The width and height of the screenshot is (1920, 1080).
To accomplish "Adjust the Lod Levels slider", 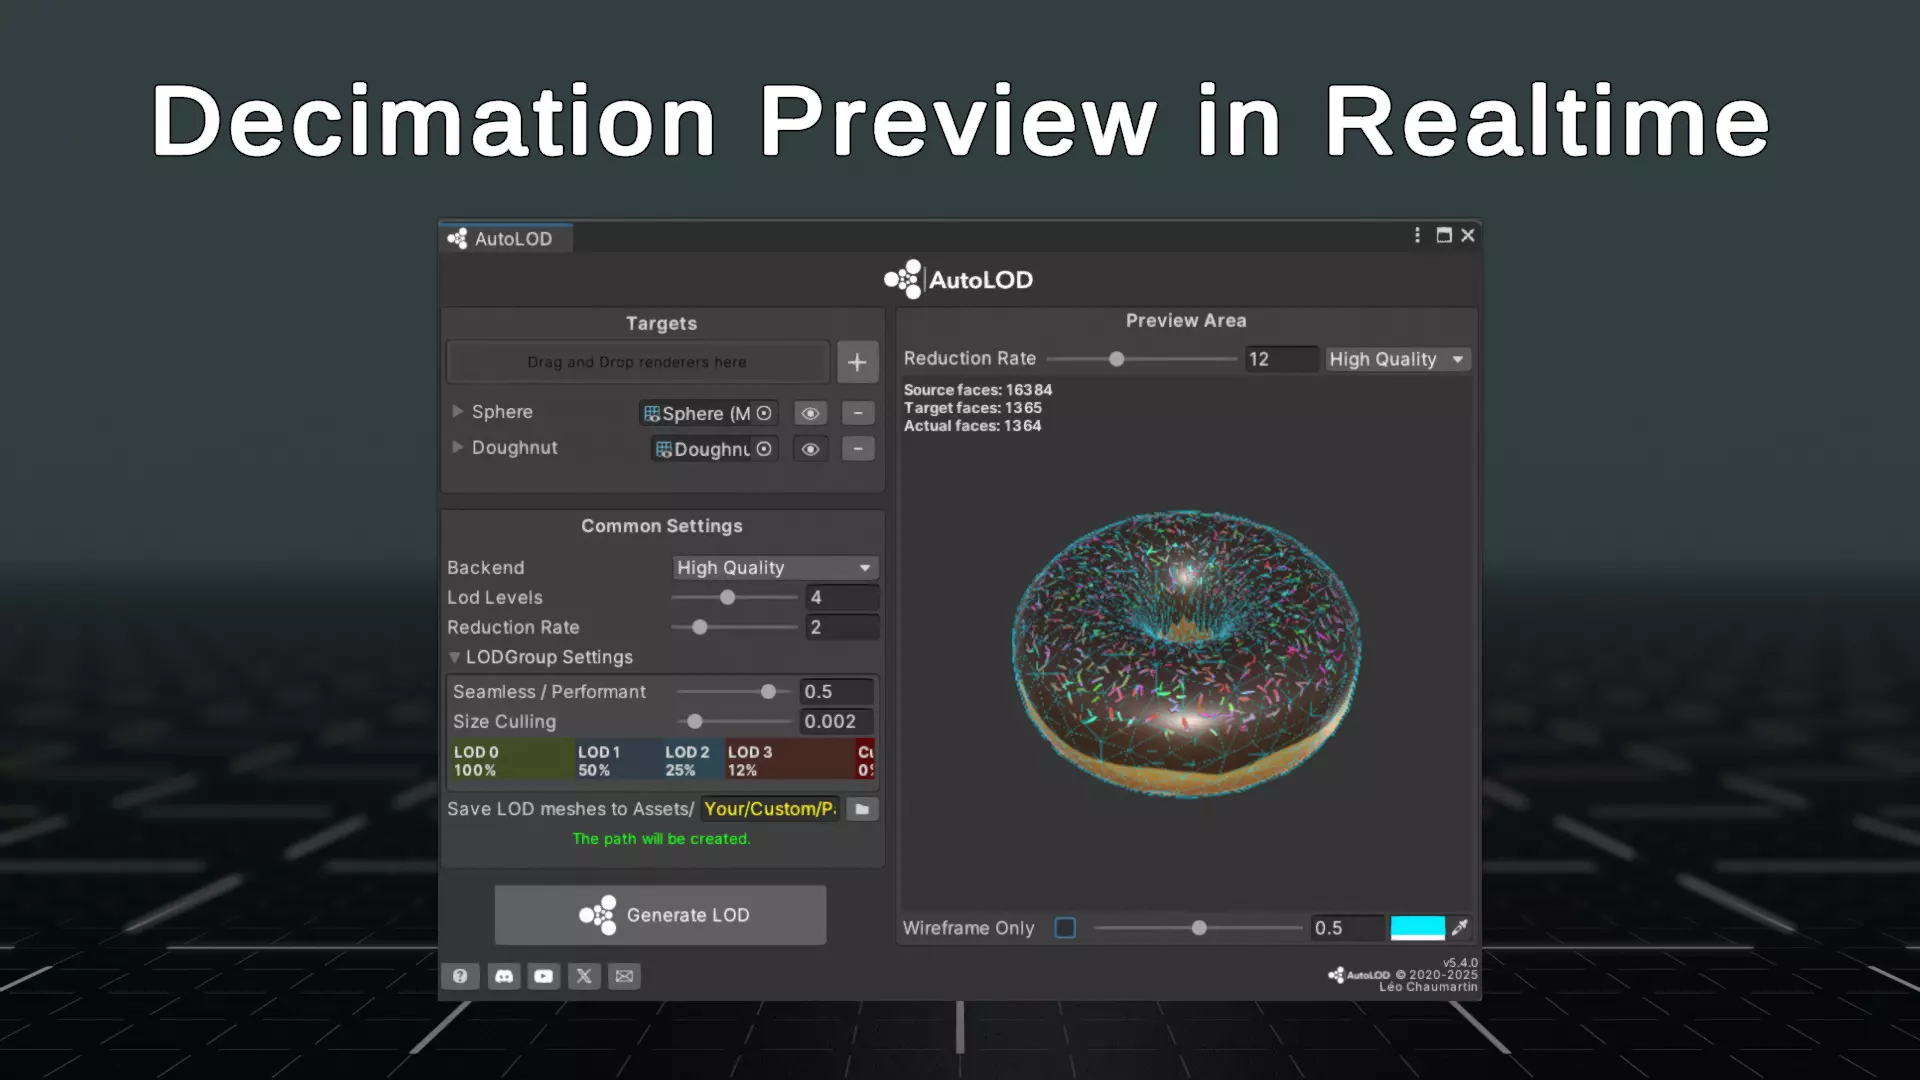I will [734, 597].
